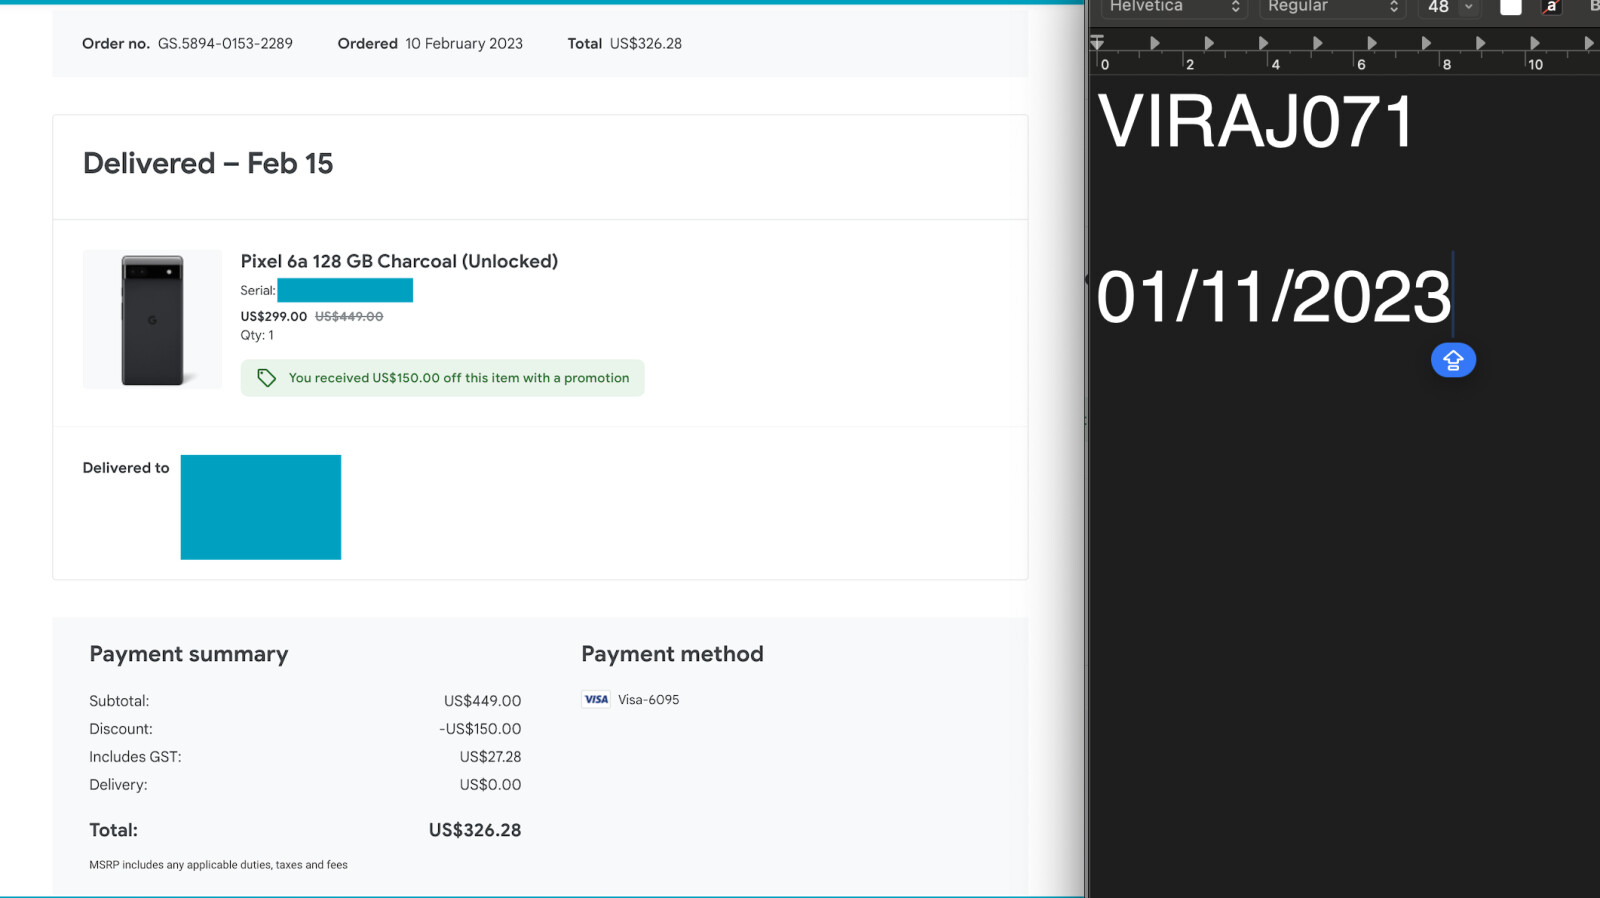Click the Payment method heading
The height and width of the screenshot is (898, 1600).
[x=672, y=654]
